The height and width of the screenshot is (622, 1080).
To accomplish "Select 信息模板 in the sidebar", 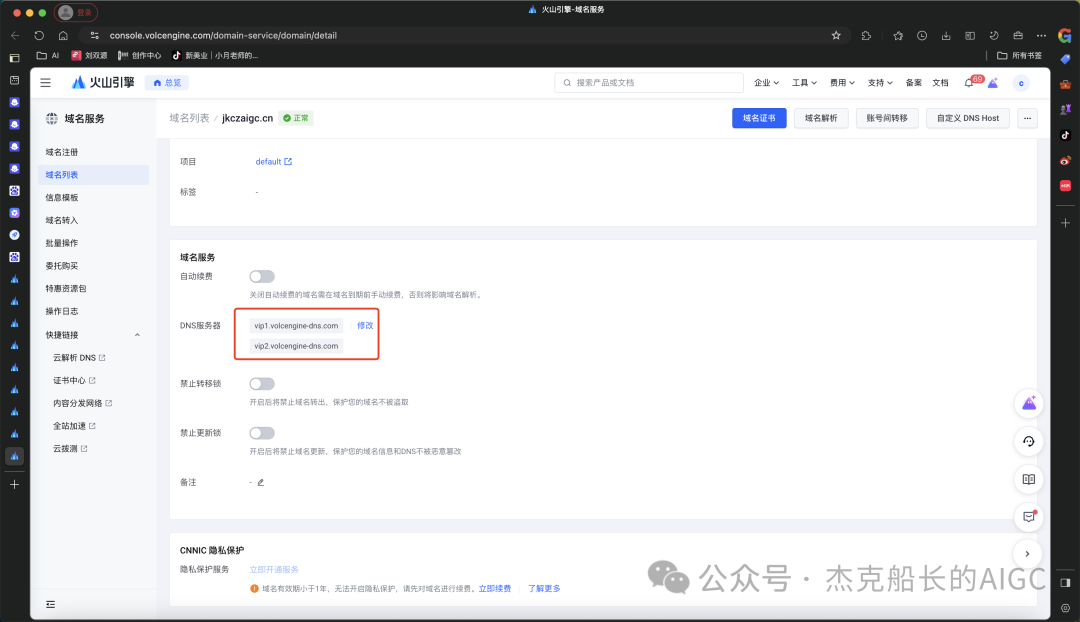I will click(62, 198).
